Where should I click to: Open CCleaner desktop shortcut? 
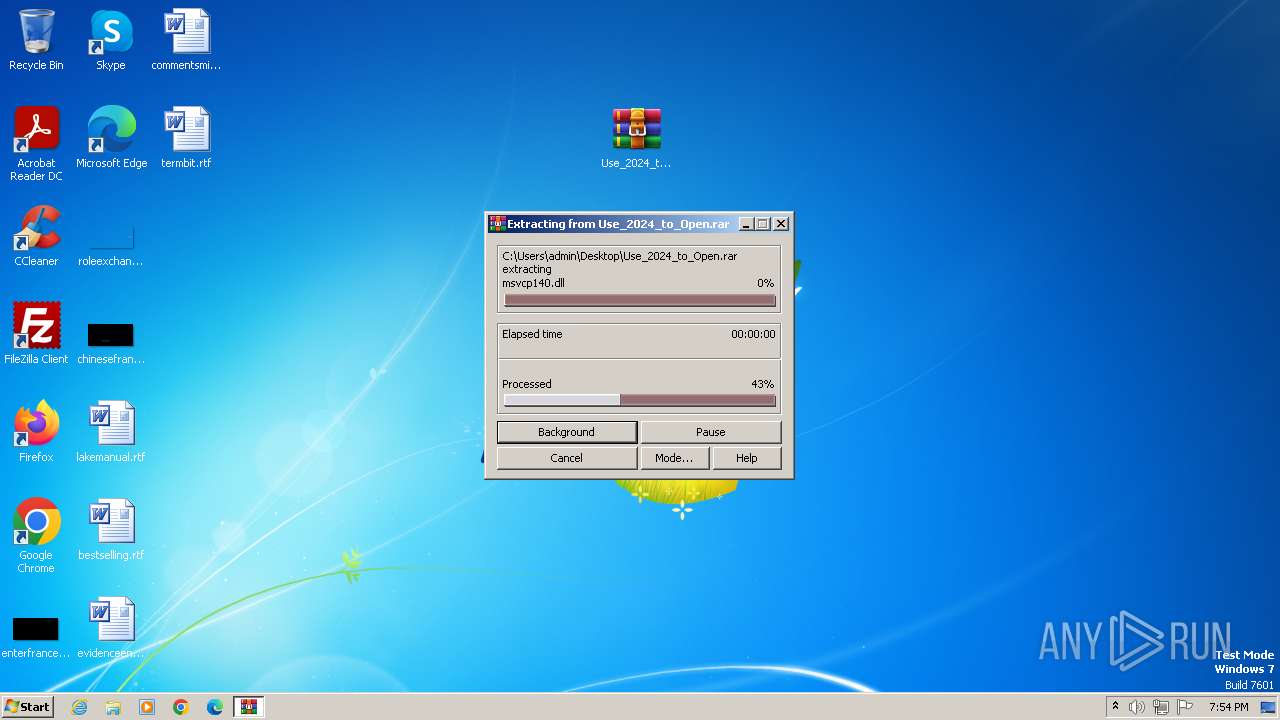click(x=36, y=235)
